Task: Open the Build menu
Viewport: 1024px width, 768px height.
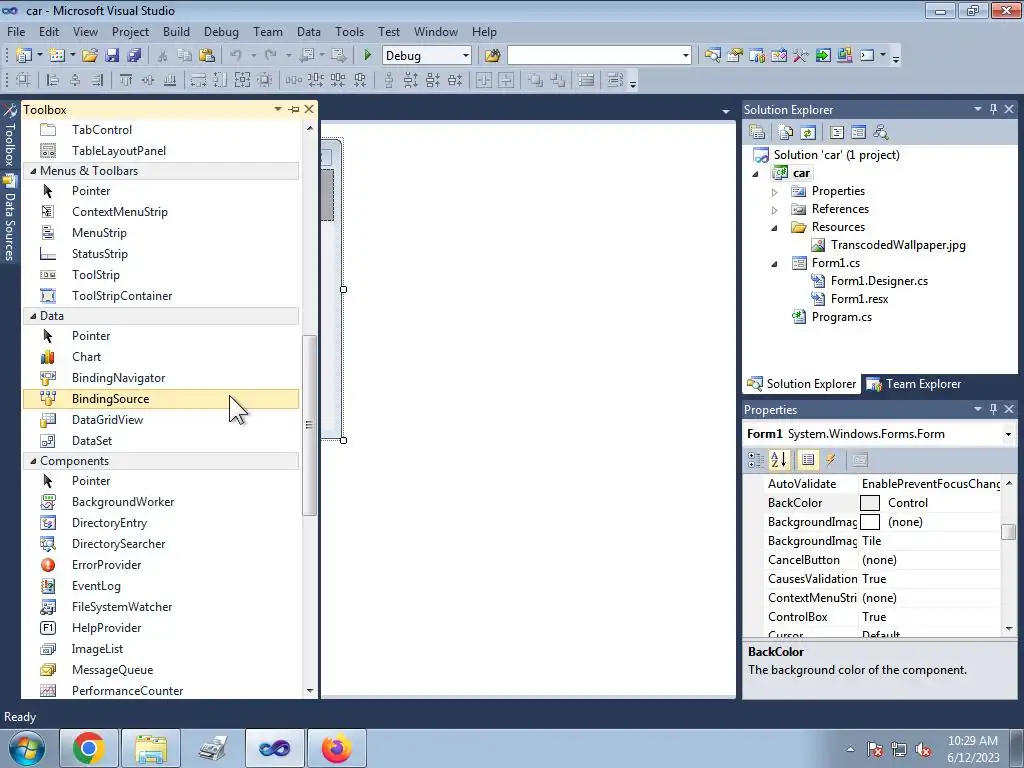Action: pyautogui.click(x=176, y=32)
